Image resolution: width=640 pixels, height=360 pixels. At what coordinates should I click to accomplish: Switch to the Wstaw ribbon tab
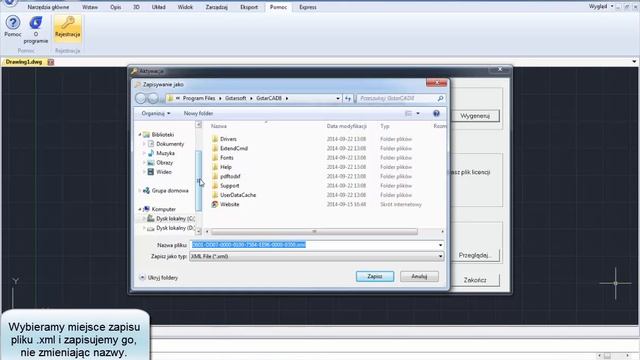pos(90,7)
